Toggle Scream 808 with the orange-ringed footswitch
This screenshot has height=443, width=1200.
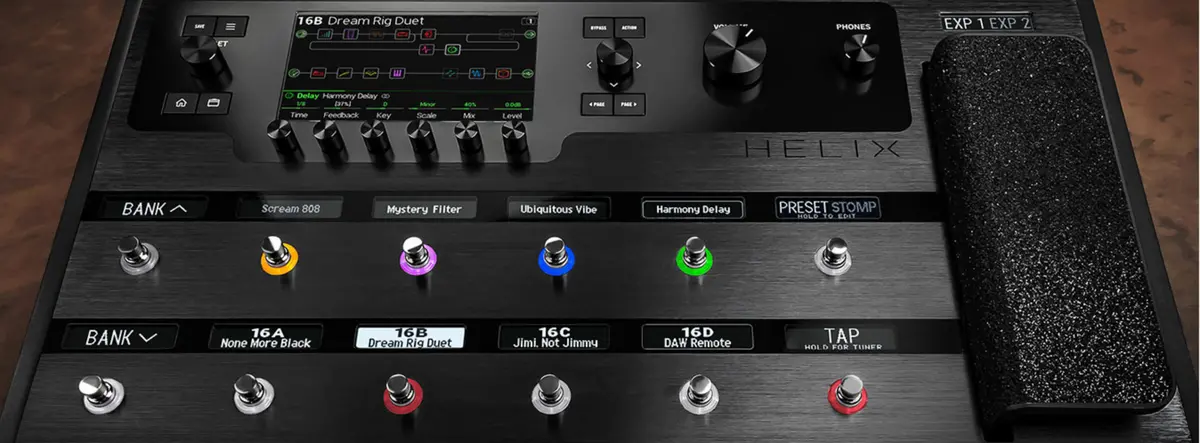pyautogui.click(x=278, y=254)
